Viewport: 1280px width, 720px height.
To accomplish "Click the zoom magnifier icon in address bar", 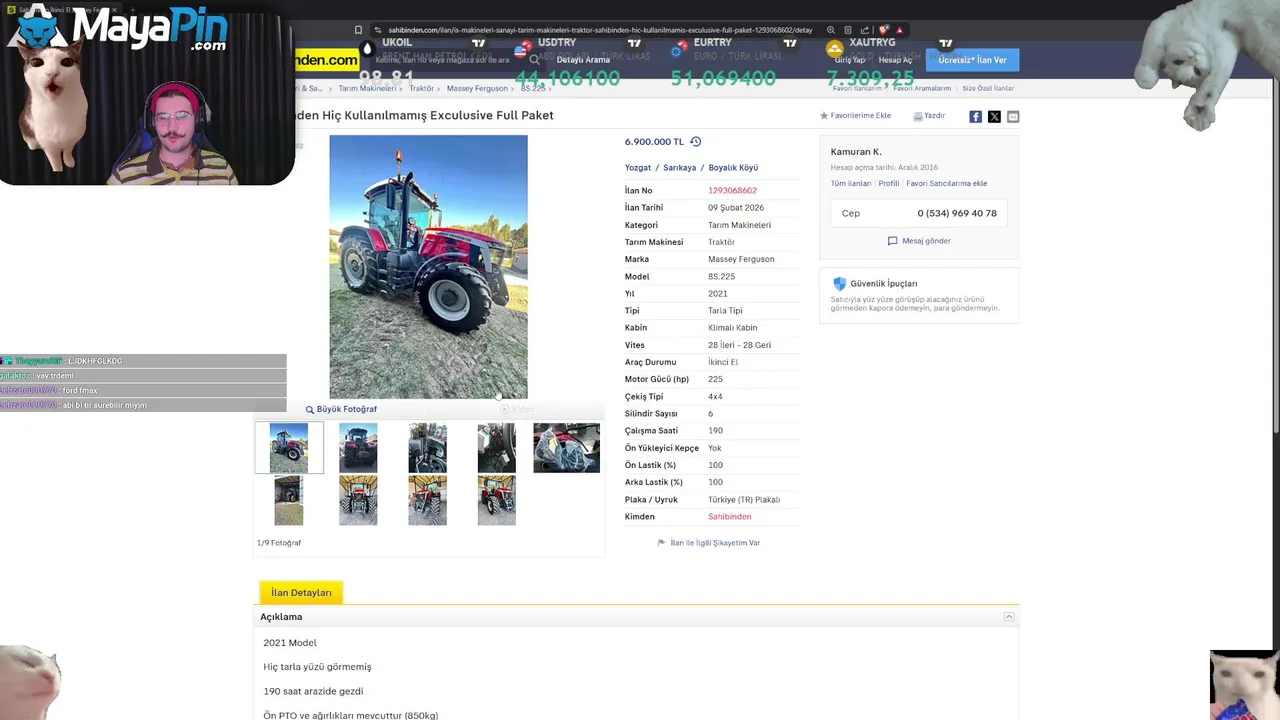I will click(830, 30).
